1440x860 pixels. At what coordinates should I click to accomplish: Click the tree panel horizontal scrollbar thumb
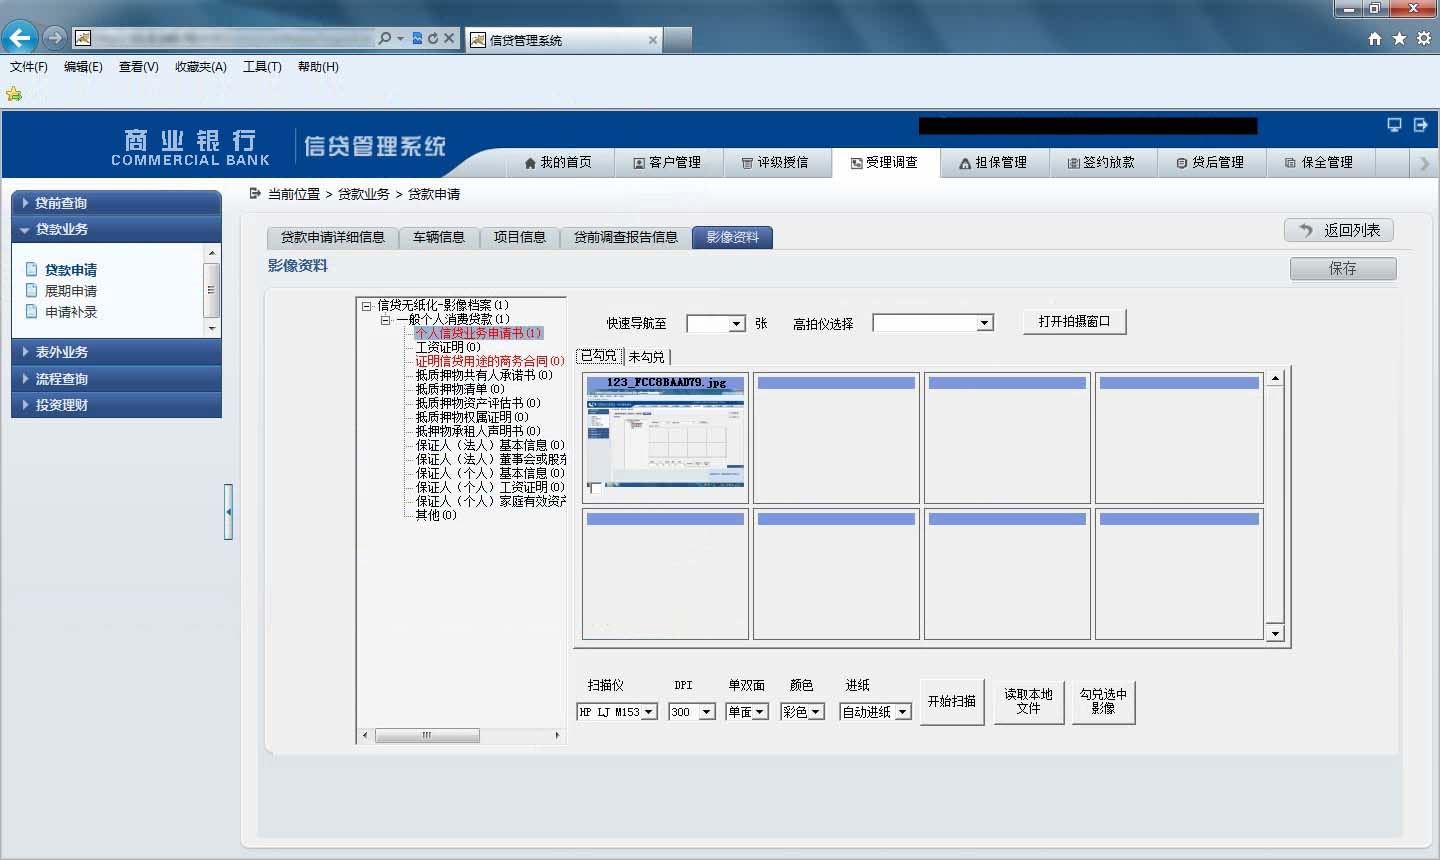coord(427,735)
